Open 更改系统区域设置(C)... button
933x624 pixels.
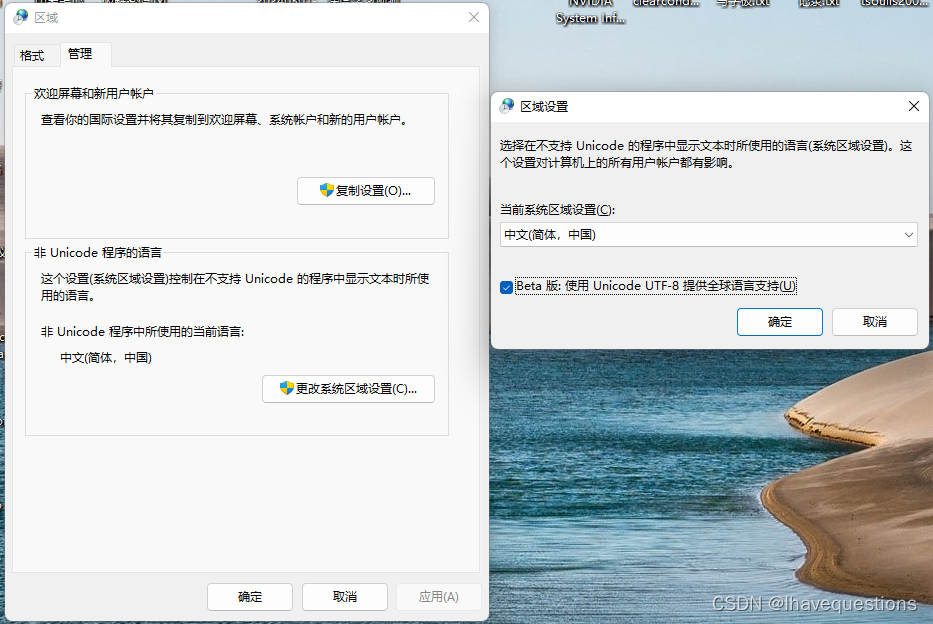(349, 389)
